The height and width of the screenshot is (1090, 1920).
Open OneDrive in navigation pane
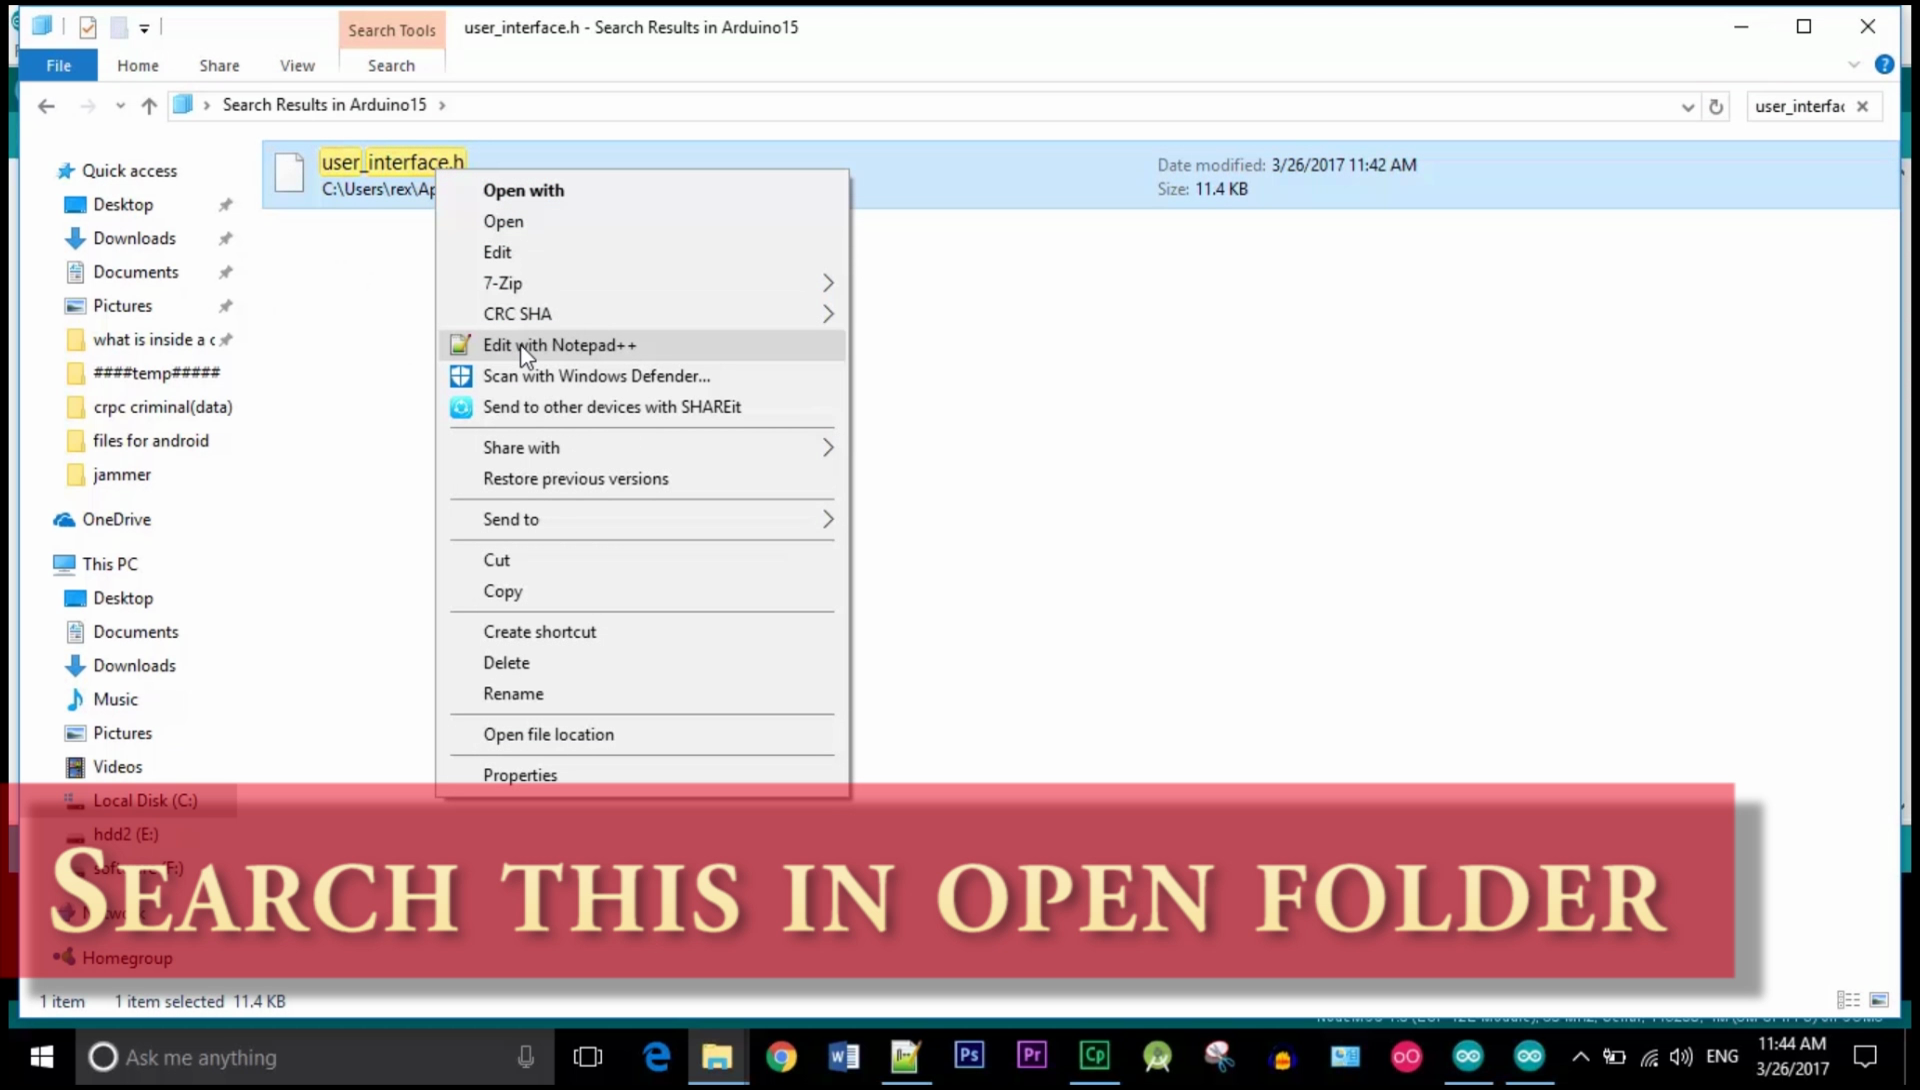tap(116, 519)
